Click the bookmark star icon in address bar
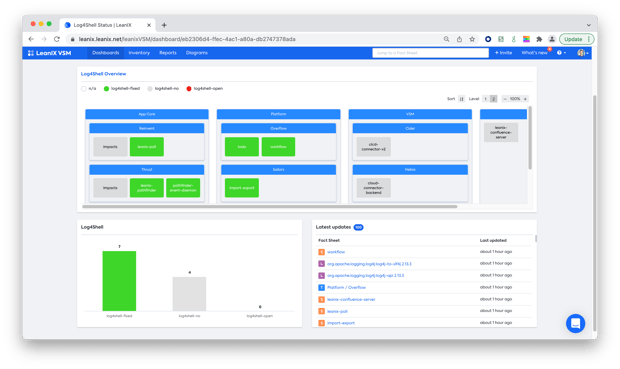The image size is (620, 369). 472,39
